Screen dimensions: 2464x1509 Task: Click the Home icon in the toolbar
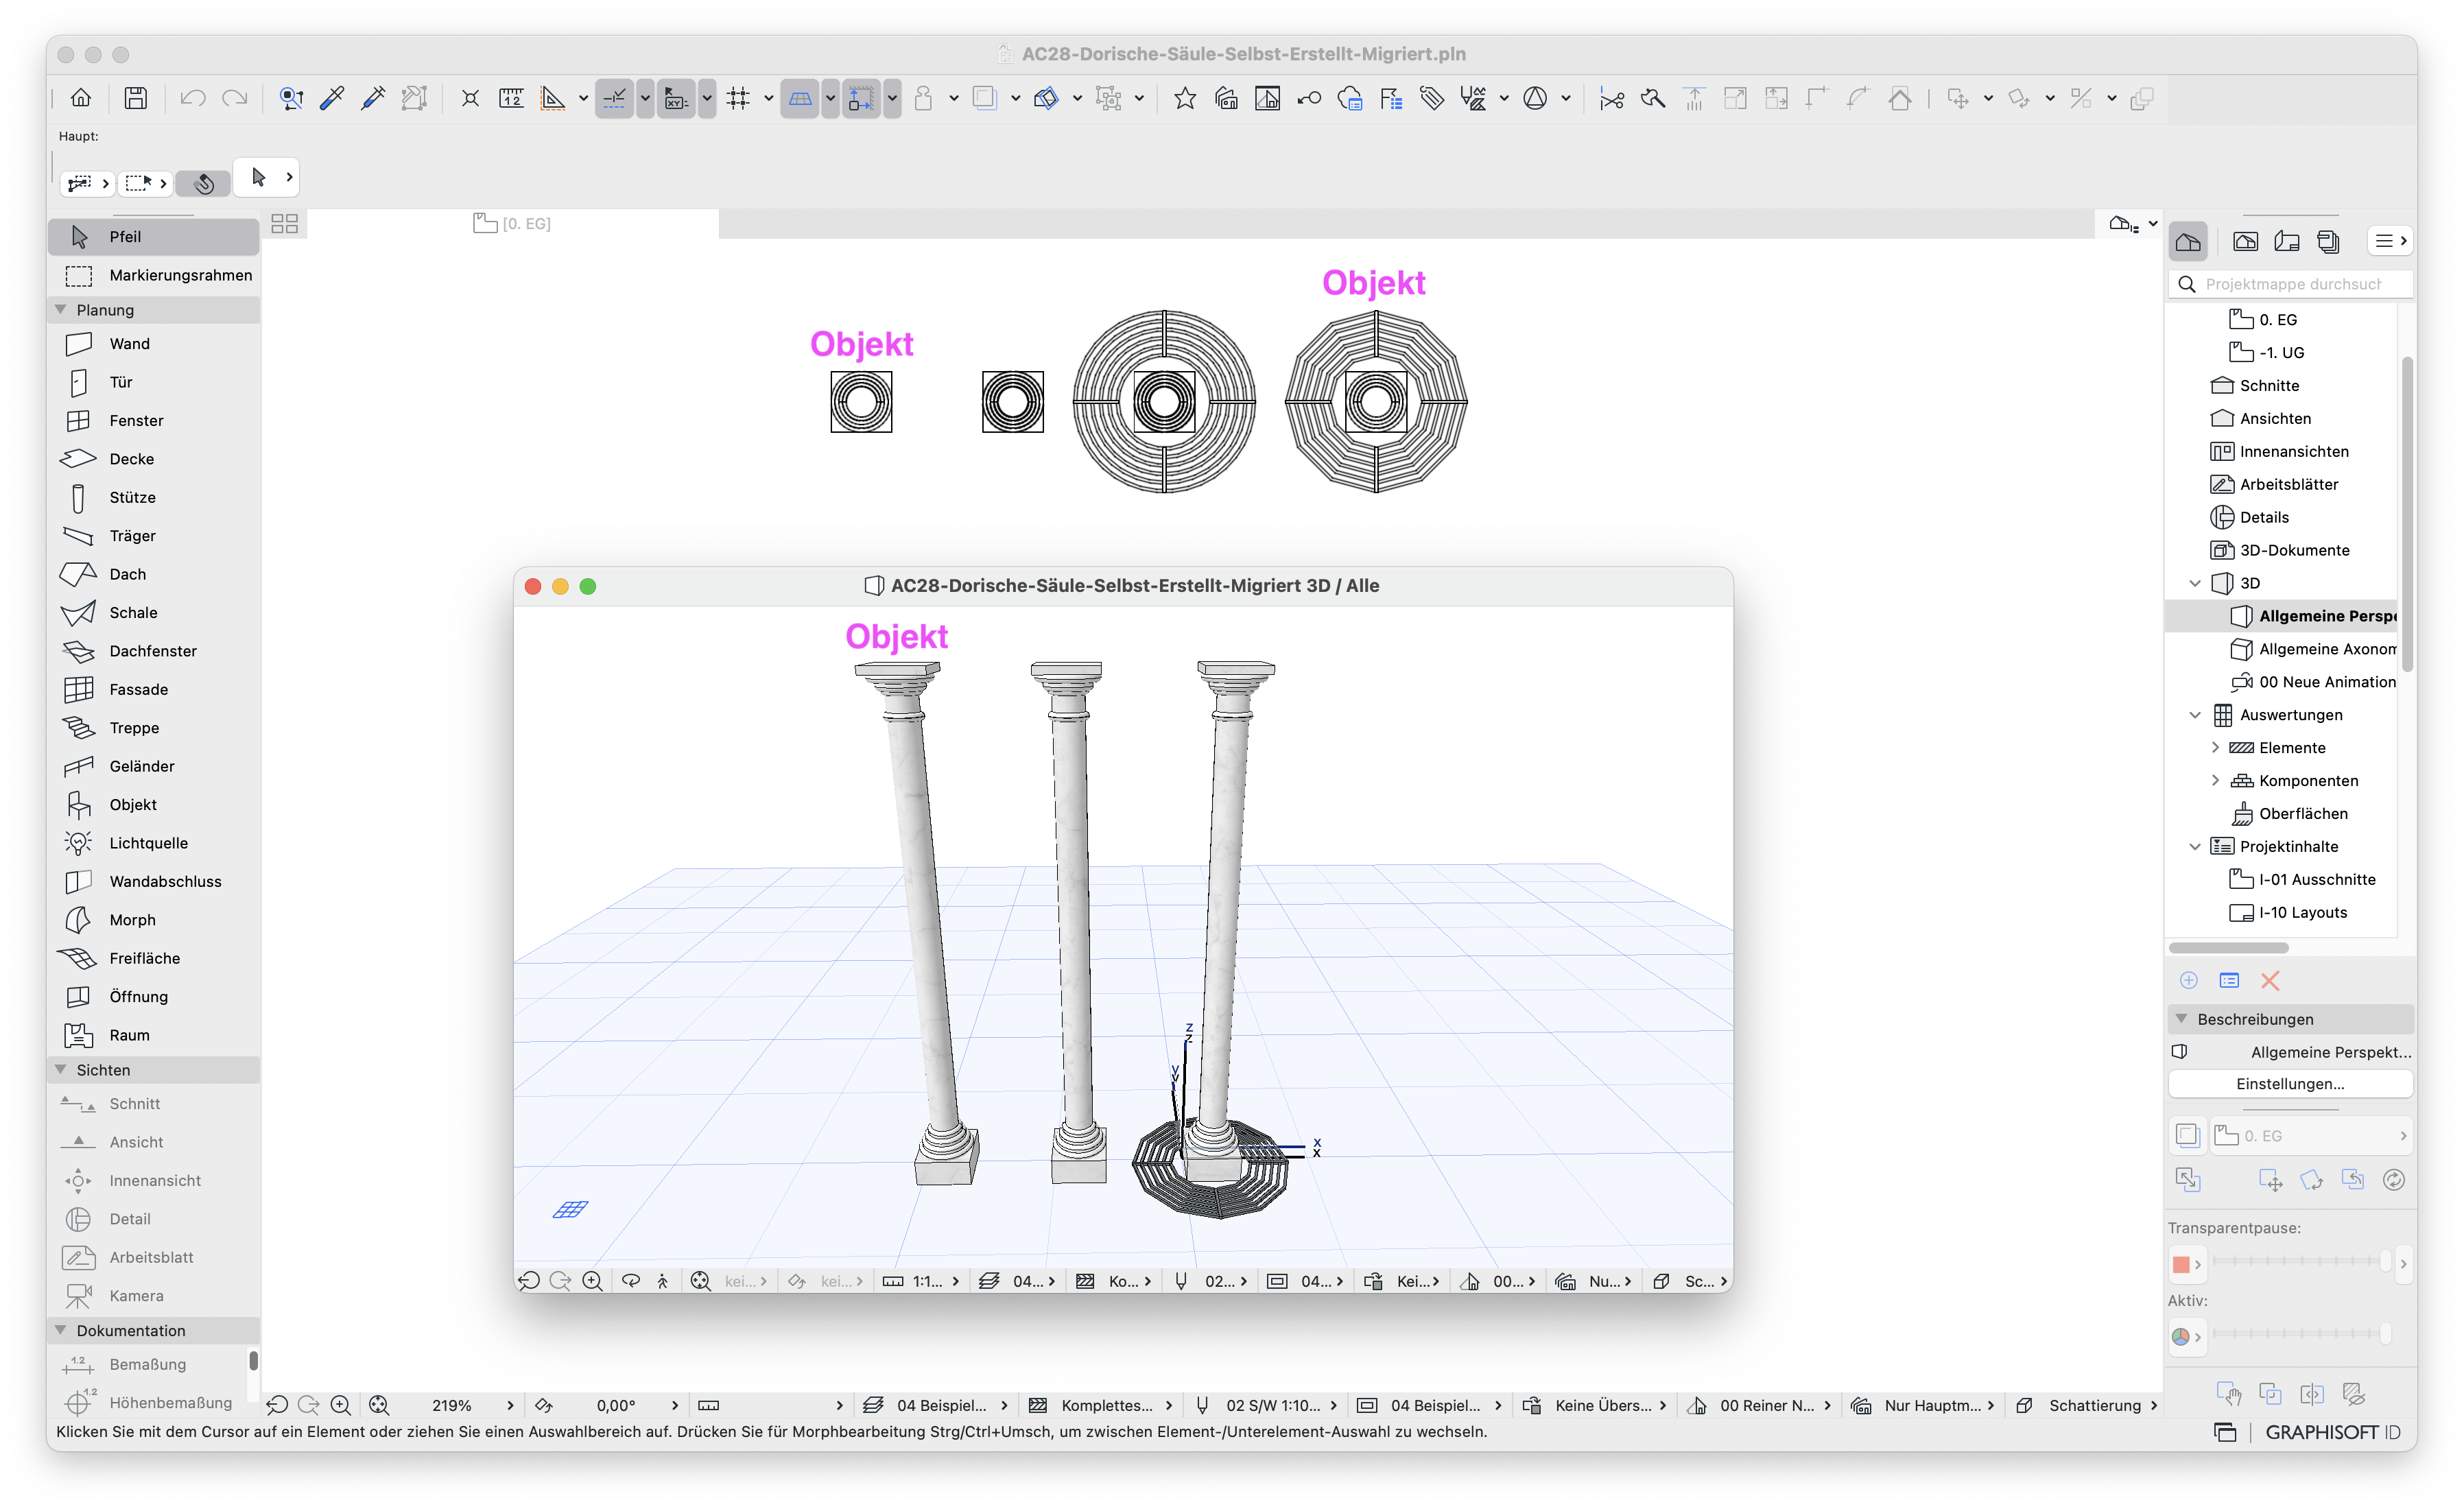(x=81, y=98)
